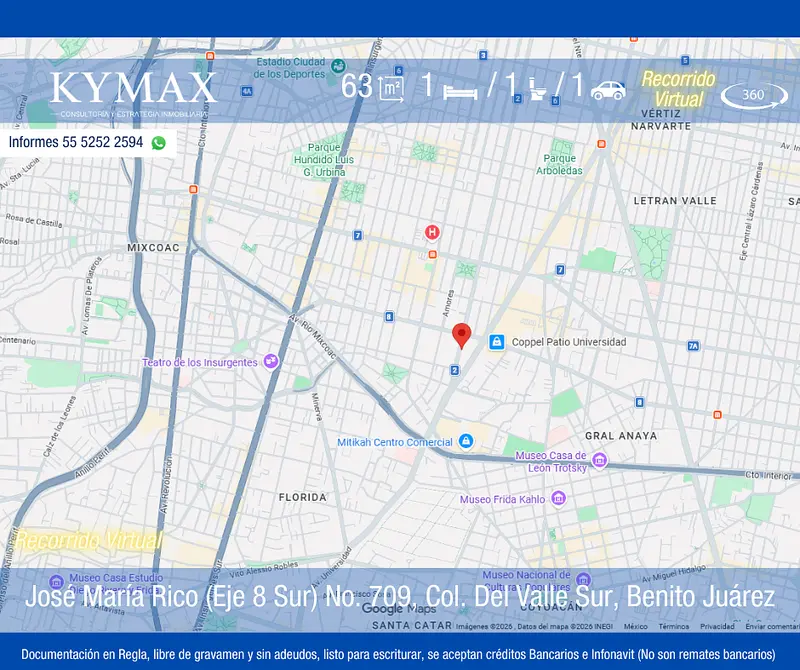Viewport: 800px width, 670px height.
Task: Click the 63 square meters value
Action: click(357, 86)
